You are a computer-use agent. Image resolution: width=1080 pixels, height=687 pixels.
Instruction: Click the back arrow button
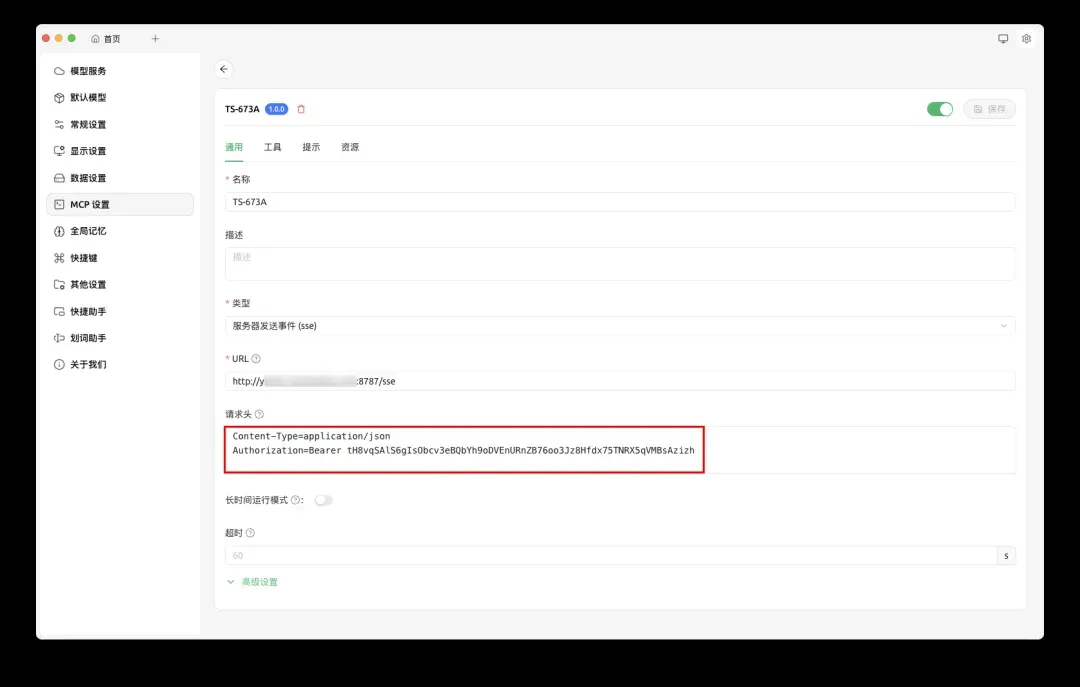pyautogui.click(x=223, y=69)
